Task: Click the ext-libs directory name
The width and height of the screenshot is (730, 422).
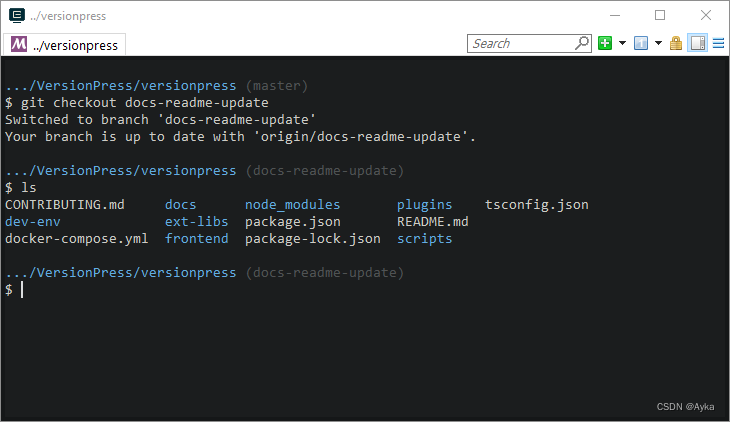Action: (x=196, y=221)
